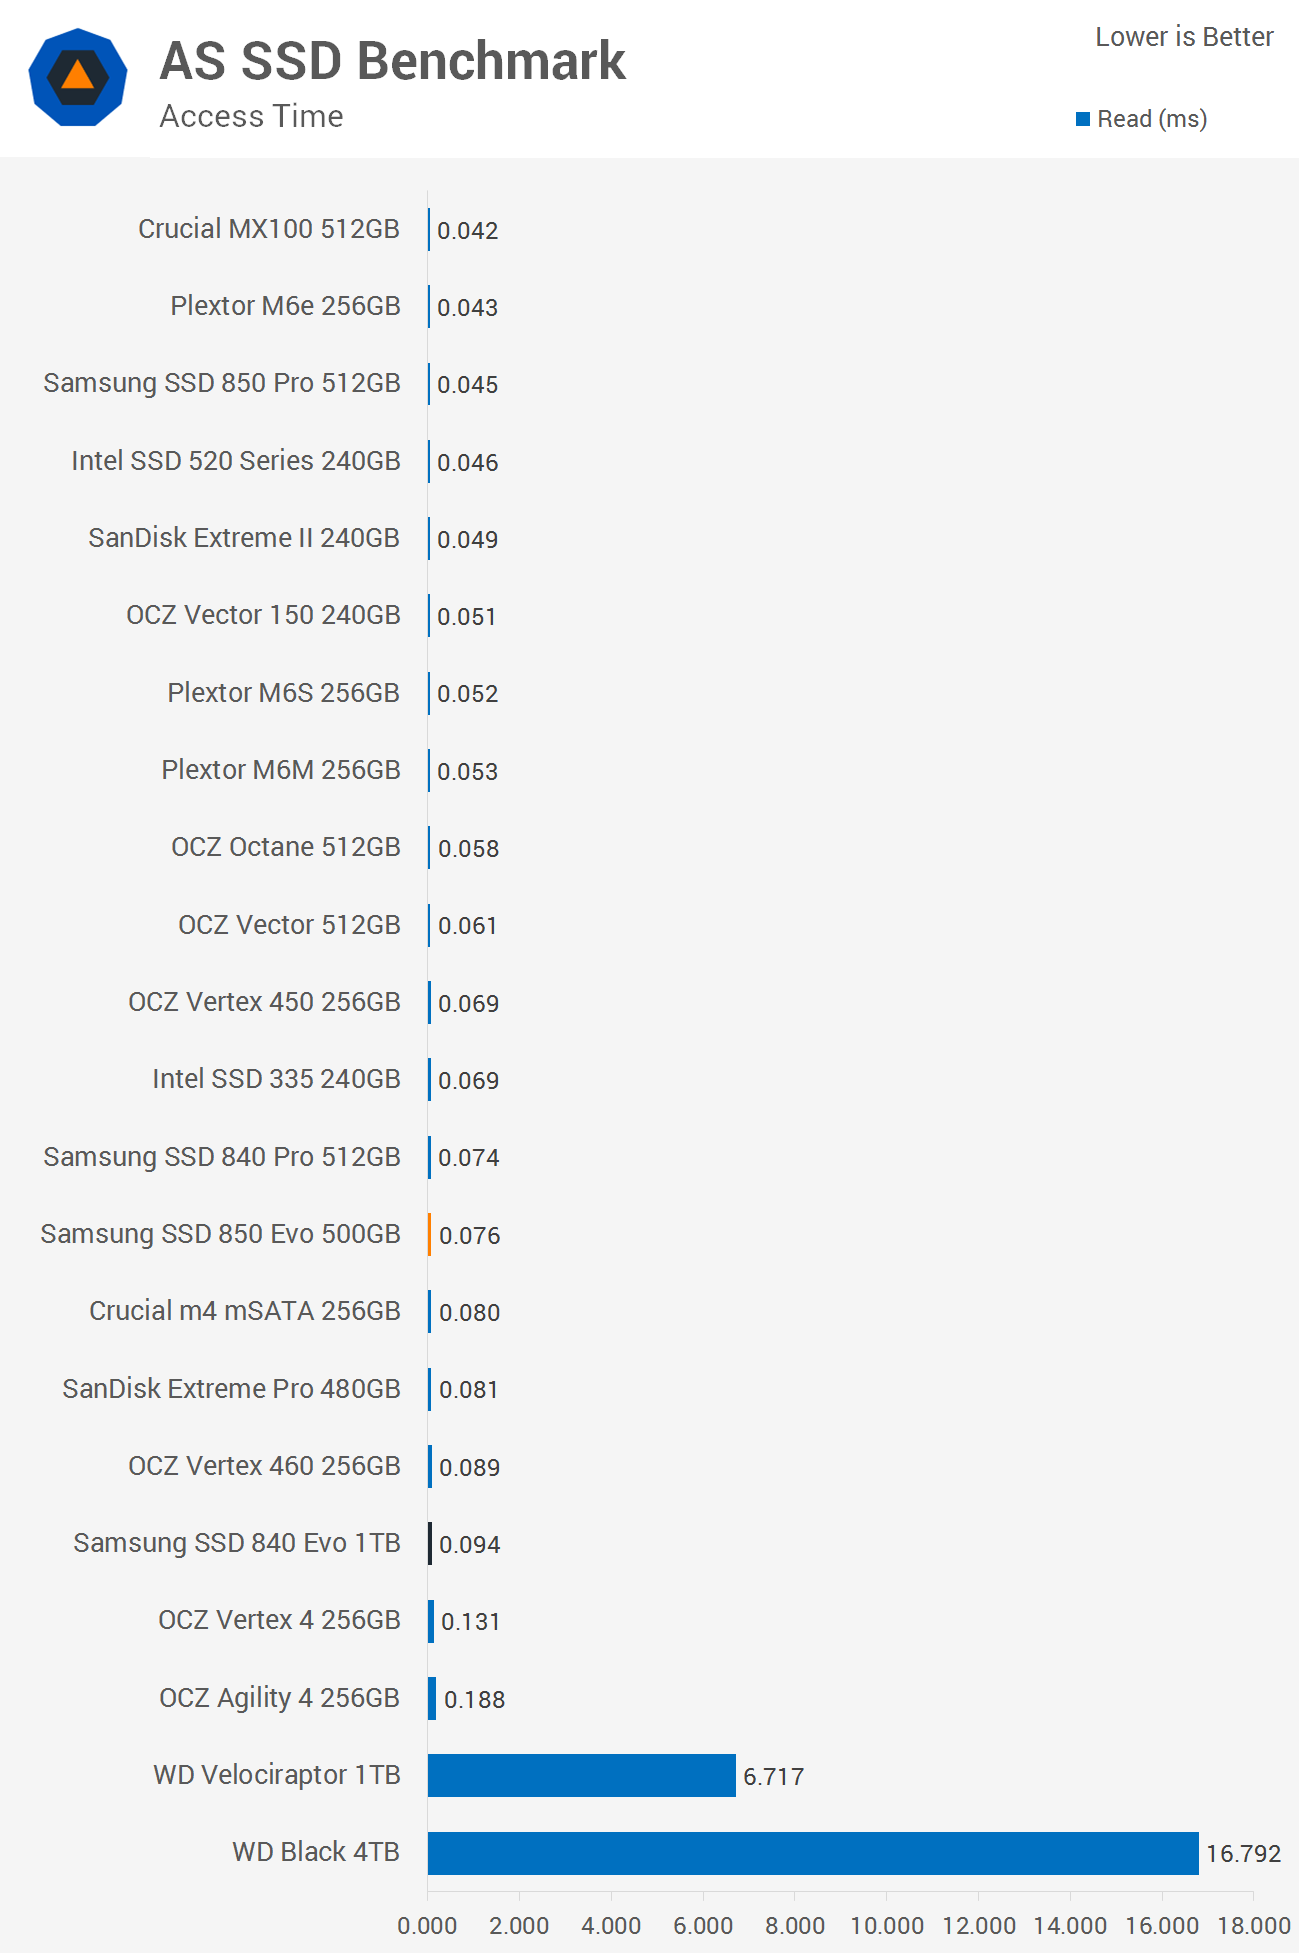
Task: Click the OCZ Vertex 4 256GB bar
Action: tap(431, 1621)
